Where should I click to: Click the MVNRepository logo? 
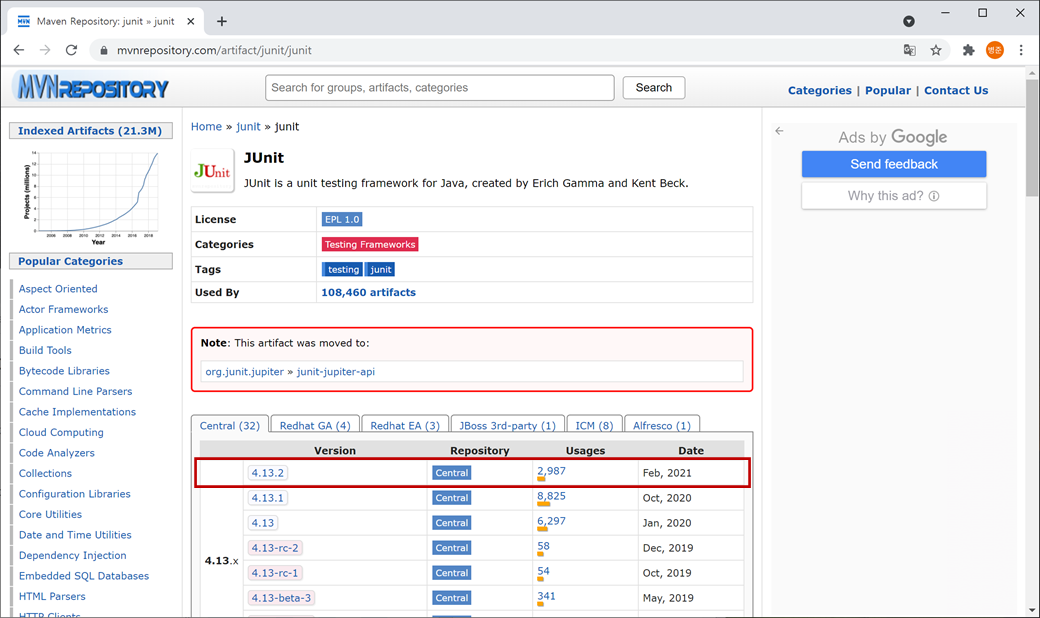point(90,87)
